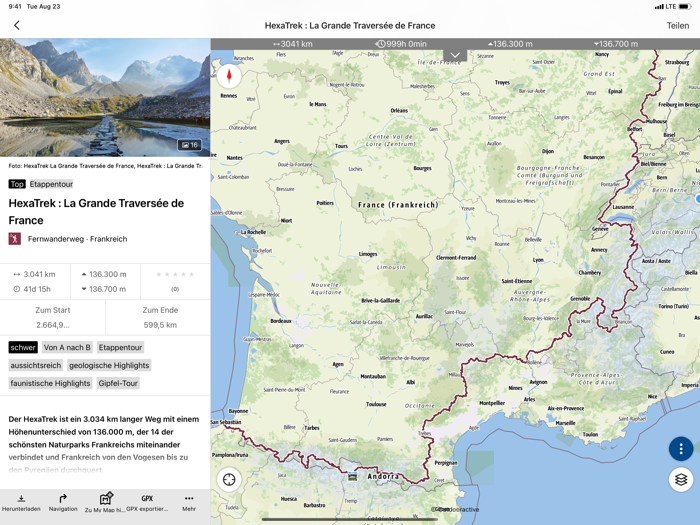
Task: Open the Teilen share option
Action: click(678, 25)
